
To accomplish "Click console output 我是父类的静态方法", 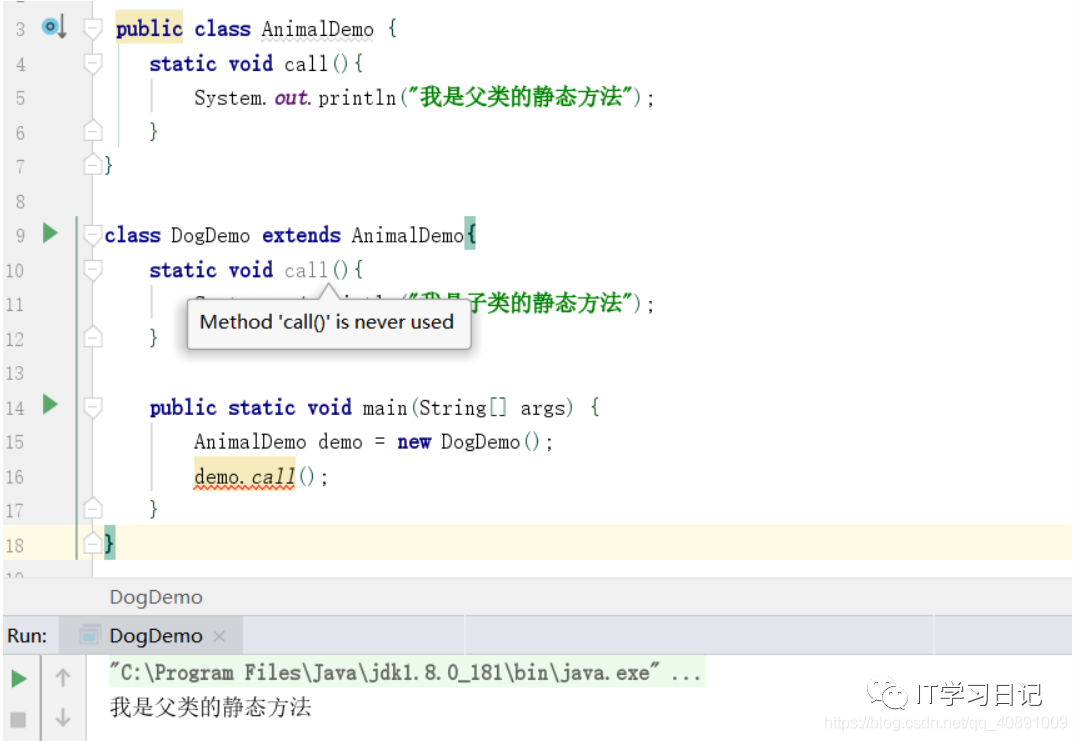I will click(210, 707).
